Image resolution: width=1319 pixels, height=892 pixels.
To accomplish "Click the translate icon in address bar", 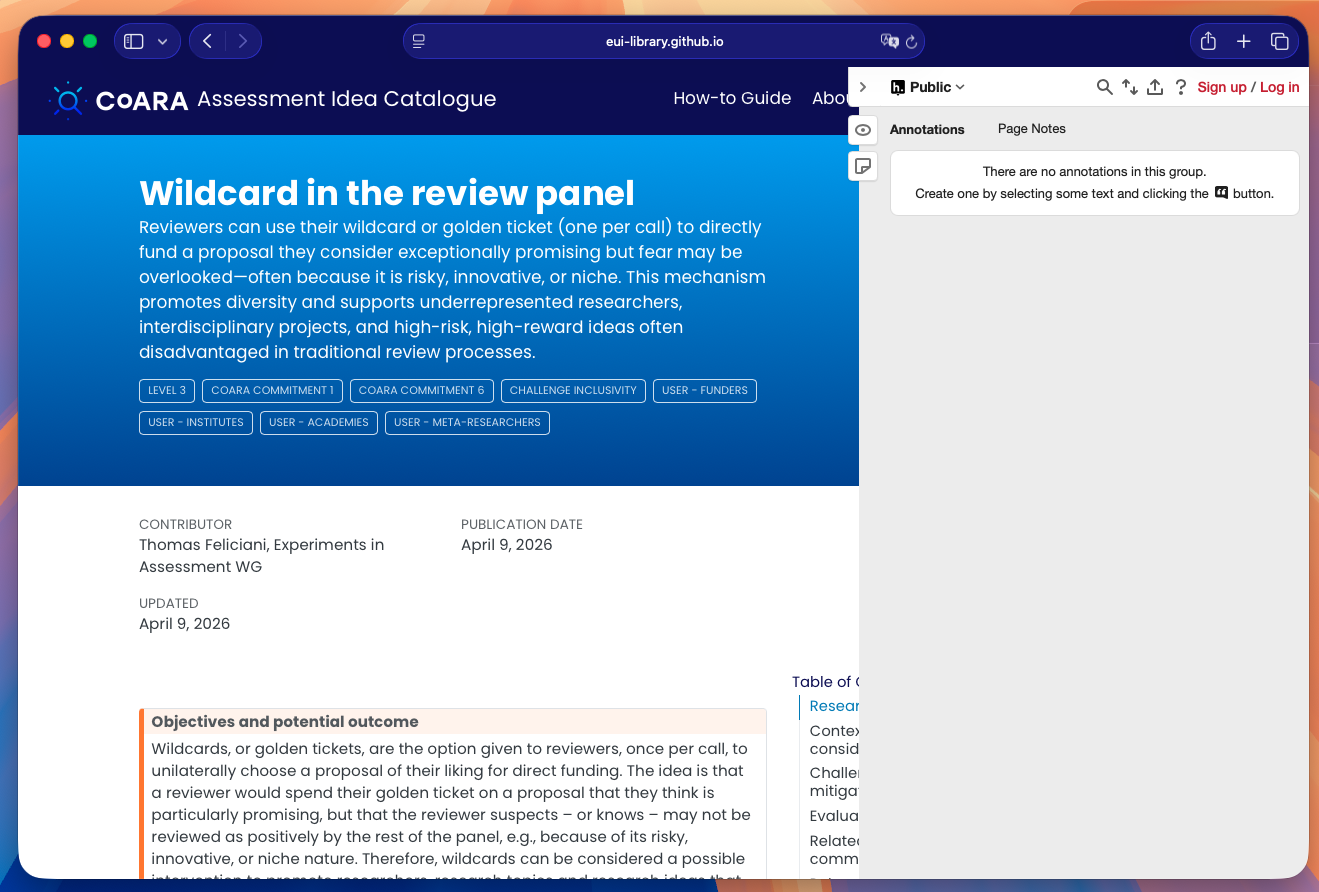I will [888, 41].
